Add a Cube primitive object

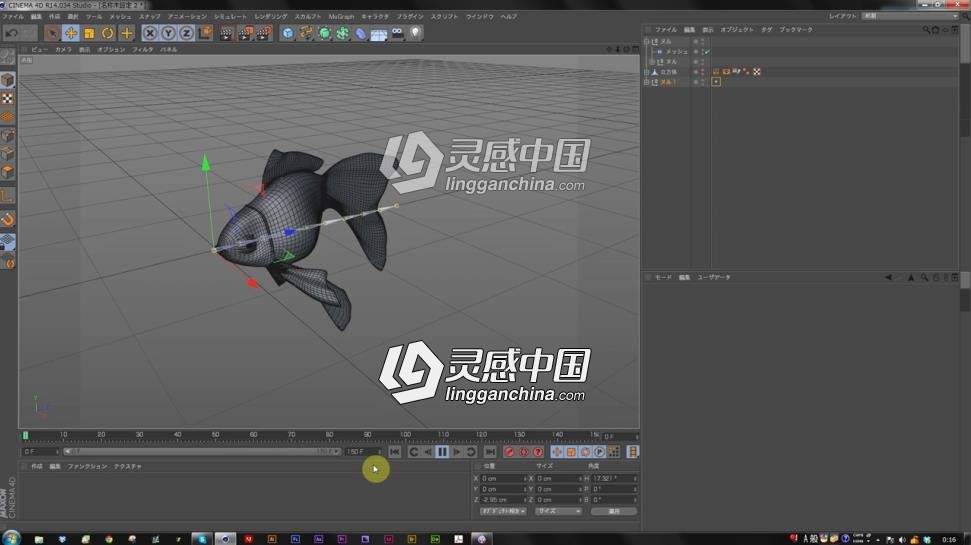[288, 33]
